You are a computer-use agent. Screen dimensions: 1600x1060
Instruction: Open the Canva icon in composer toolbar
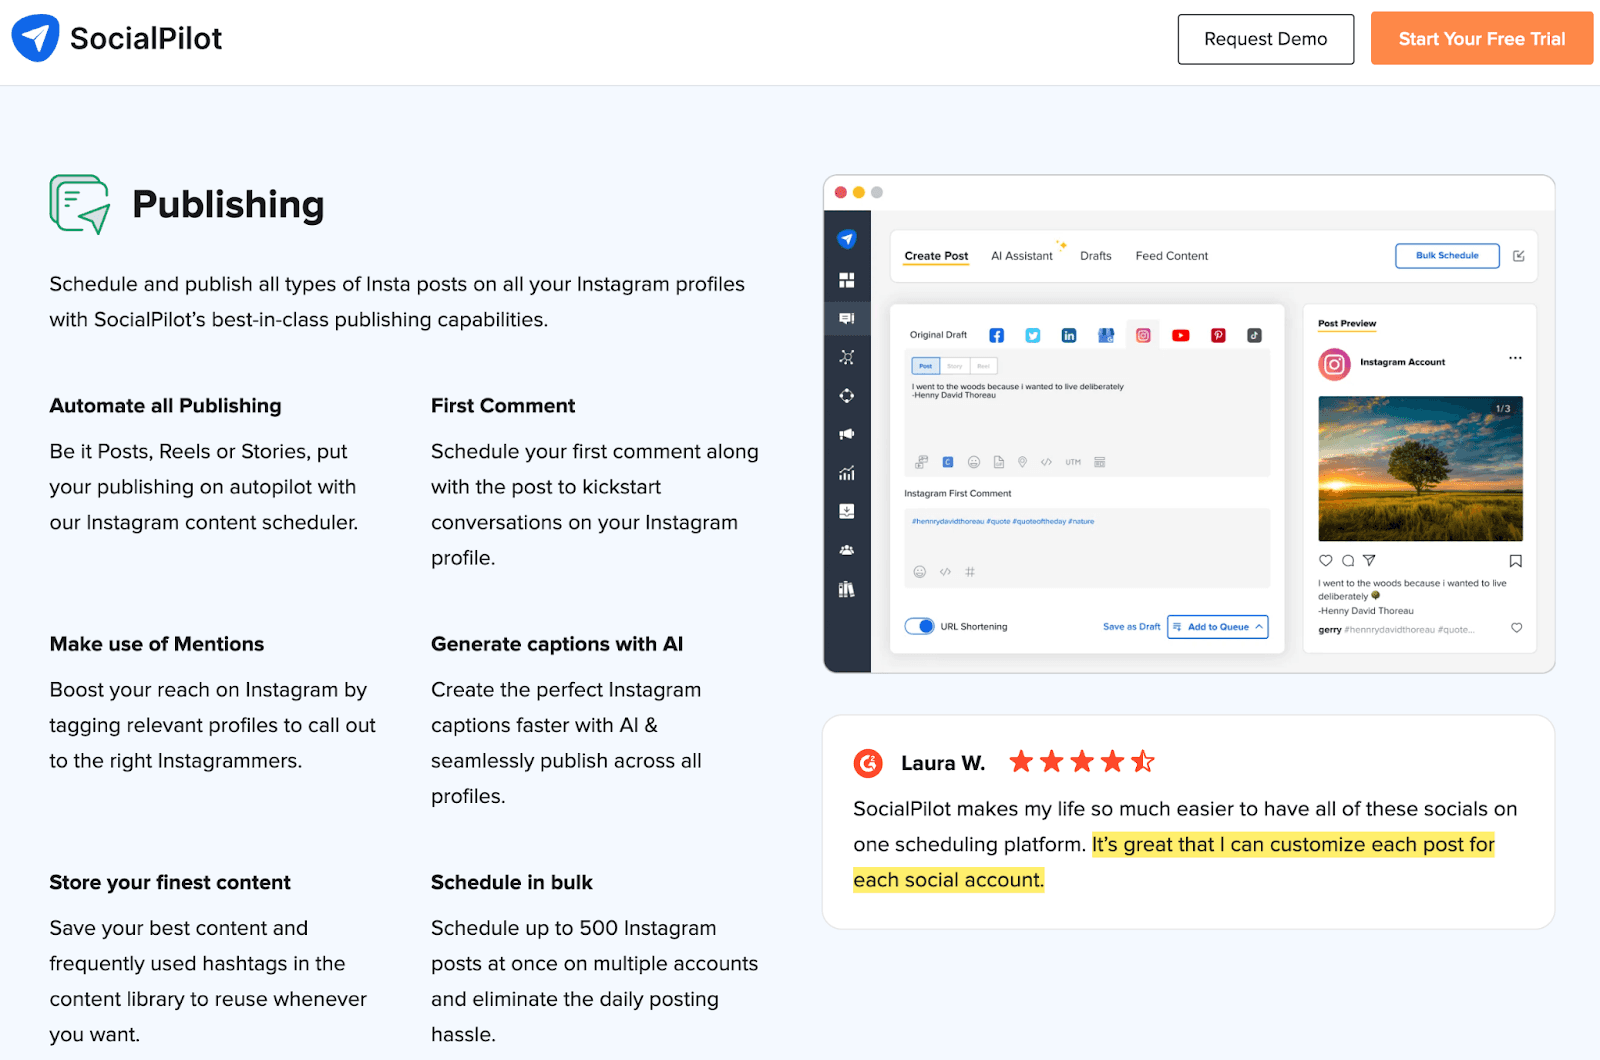[x=948, y=462]
